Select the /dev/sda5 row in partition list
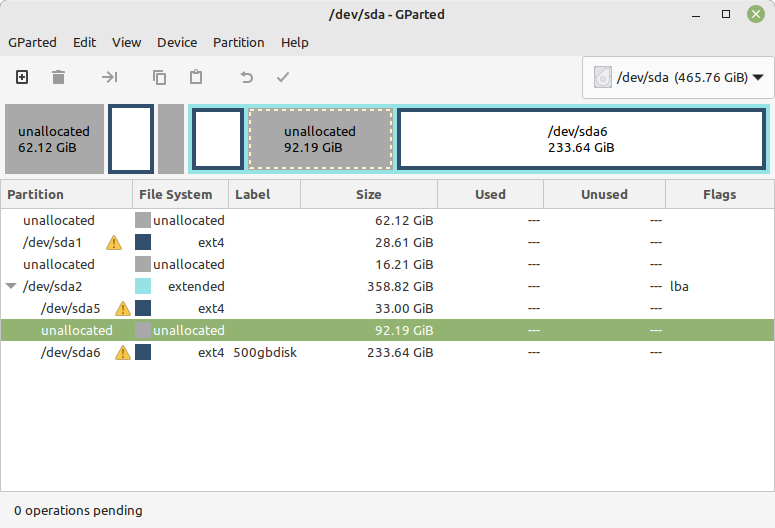775x528 pixels. [x=388, y=308]
